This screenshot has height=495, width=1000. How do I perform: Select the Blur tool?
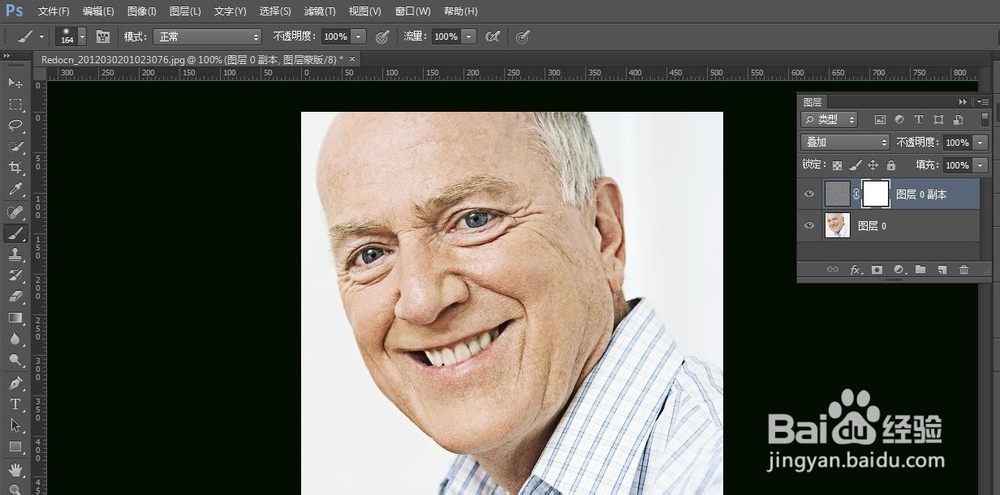15,339
